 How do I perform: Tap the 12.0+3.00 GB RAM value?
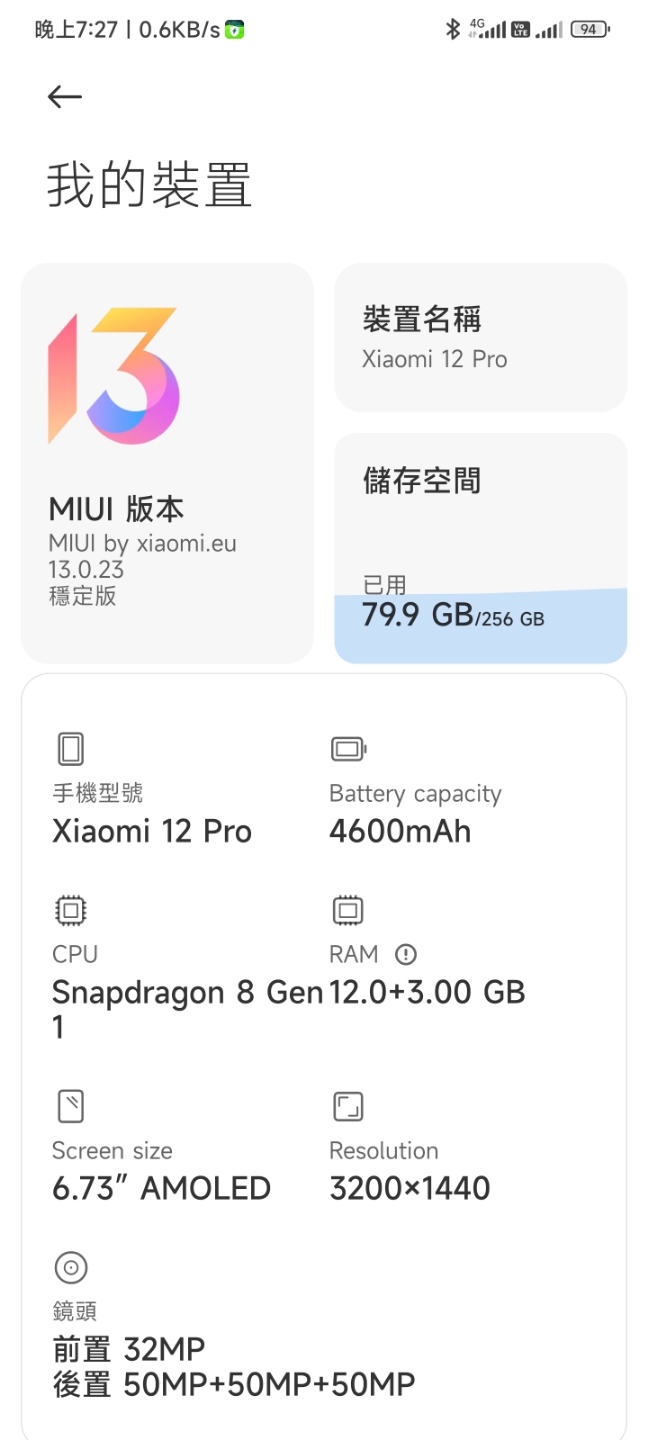point(427,992)
